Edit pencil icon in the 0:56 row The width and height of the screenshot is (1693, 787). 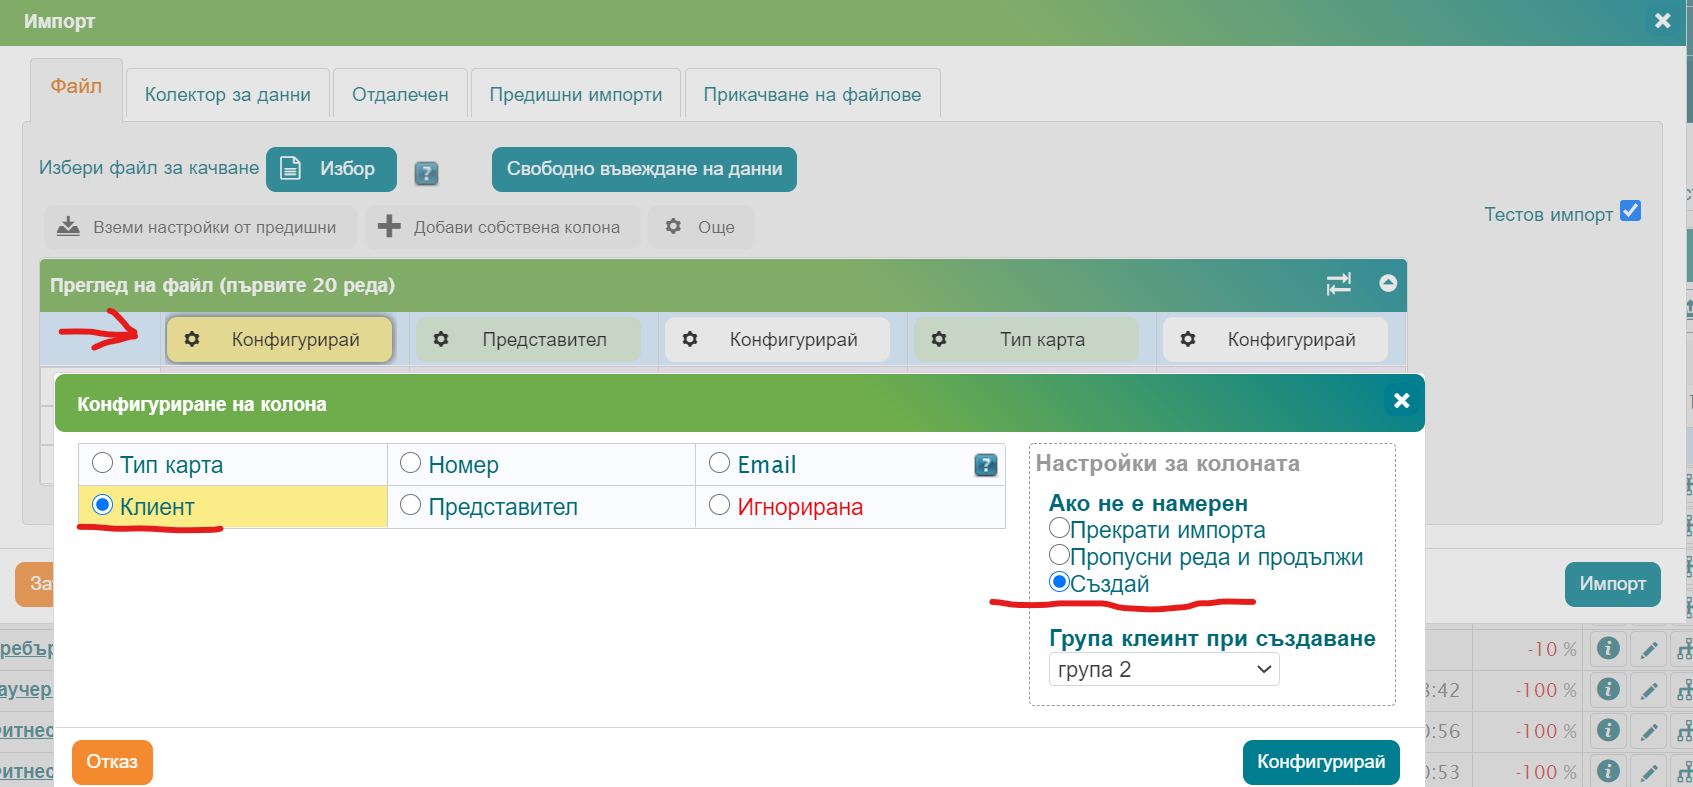[x=1649, y=732]
